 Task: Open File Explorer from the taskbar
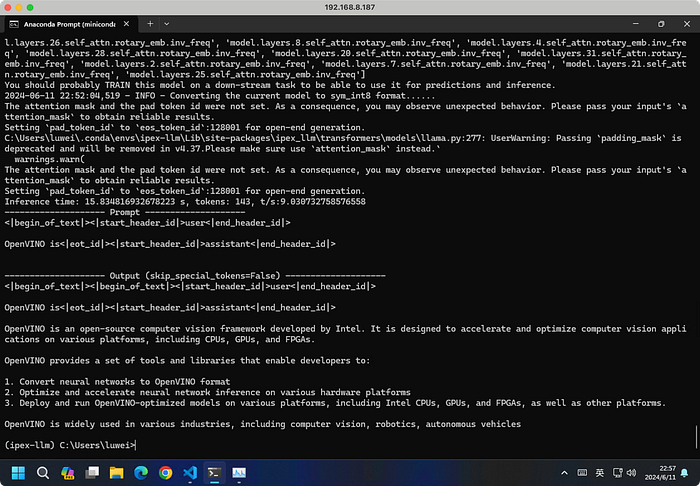pyautogui.click(x=117, y=473)
